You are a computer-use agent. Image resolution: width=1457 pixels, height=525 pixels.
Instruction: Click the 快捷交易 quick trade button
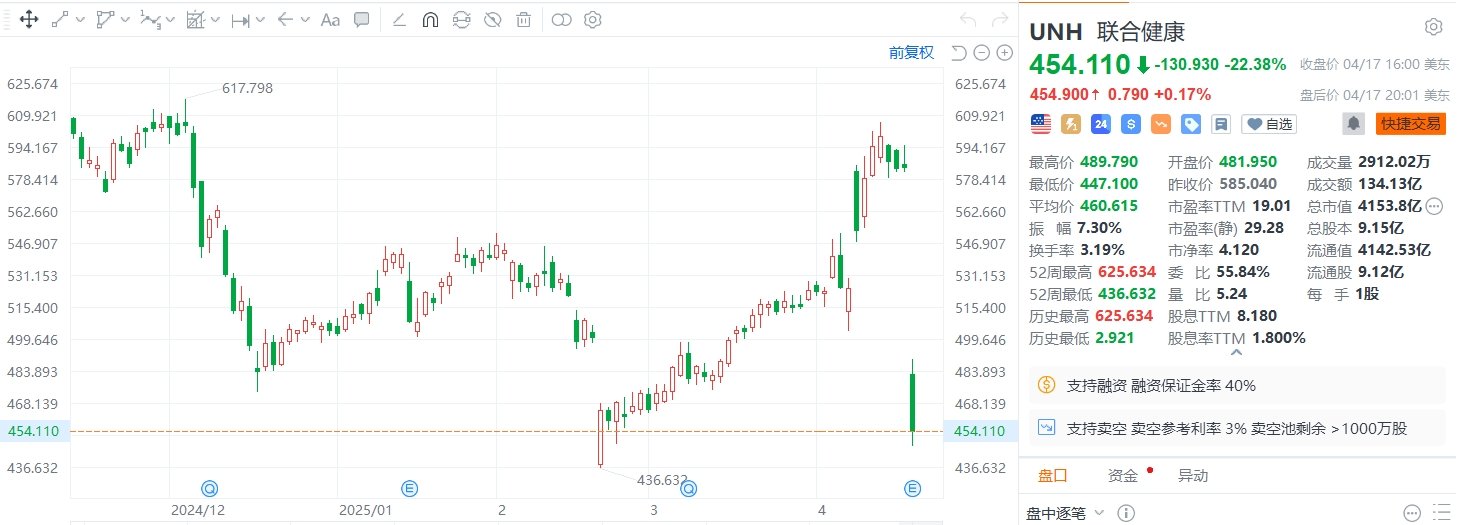1410,124
